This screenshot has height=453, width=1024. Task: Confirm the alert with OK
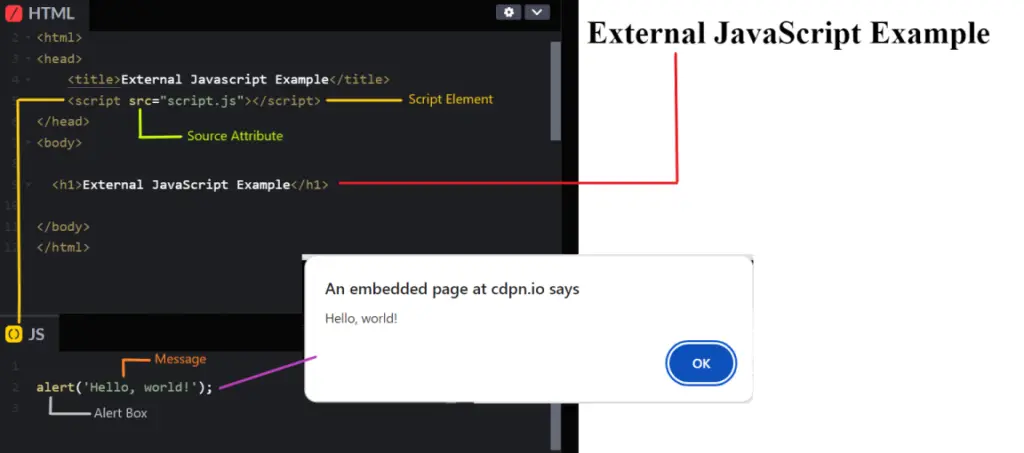point(701,364)
